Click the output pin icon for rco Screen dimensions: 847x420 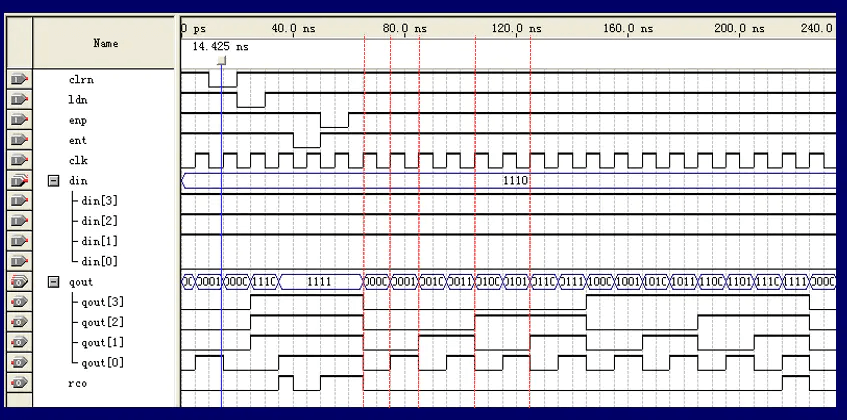[19, 383]
